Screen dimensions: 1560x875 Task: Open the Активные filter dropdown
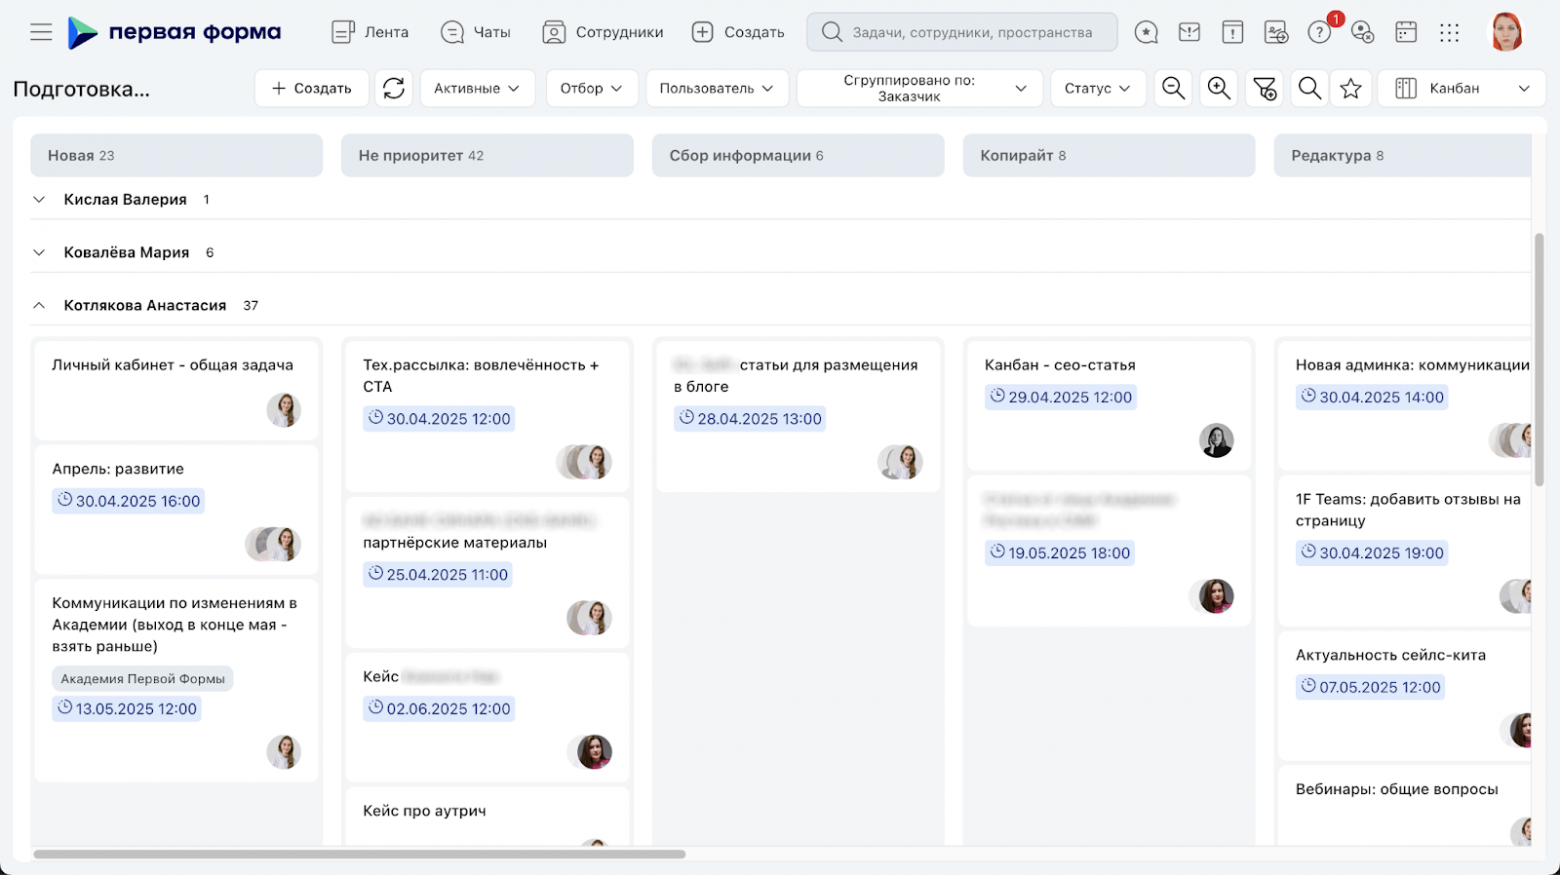(x=477, y=88)
